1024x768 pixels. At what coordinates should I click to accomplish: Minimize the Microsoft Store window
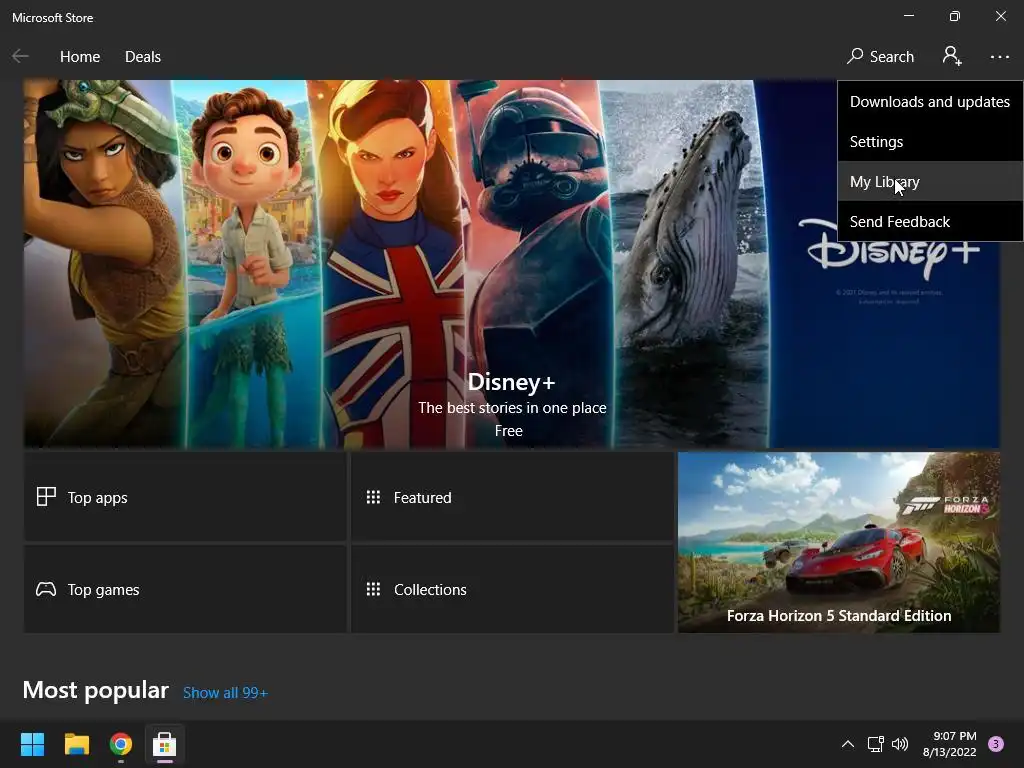(x=908, y=16)
